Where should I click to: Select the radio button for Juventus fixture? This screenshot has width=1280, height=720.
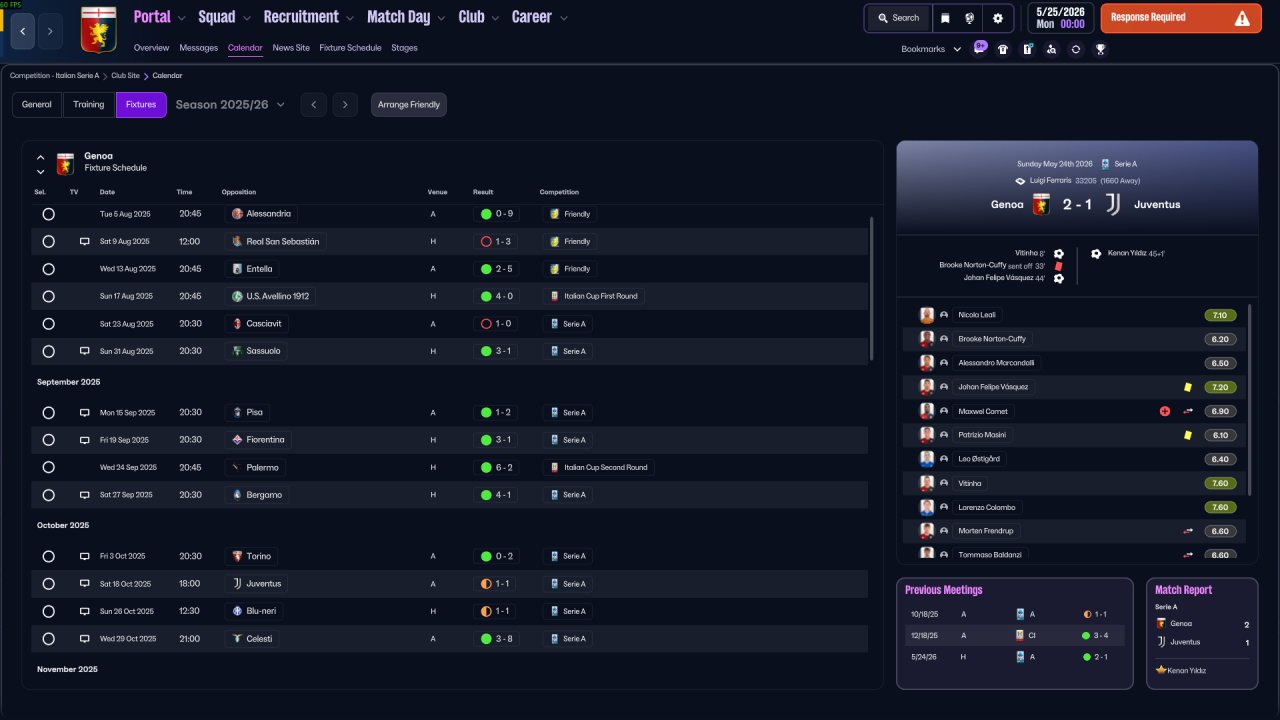coord(48,584)
